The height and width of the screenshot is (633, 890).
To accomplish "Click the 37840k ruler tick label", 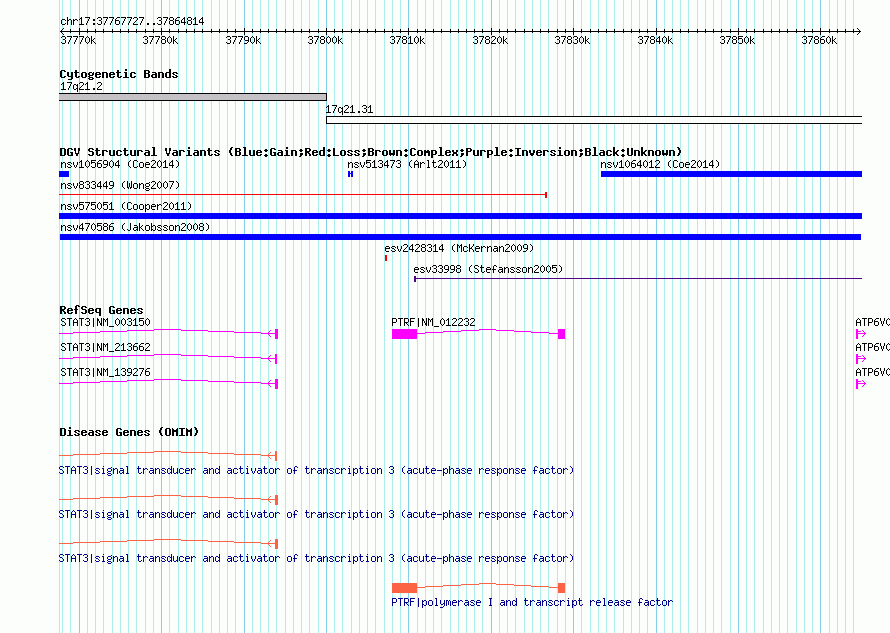I will click(655, 40).
